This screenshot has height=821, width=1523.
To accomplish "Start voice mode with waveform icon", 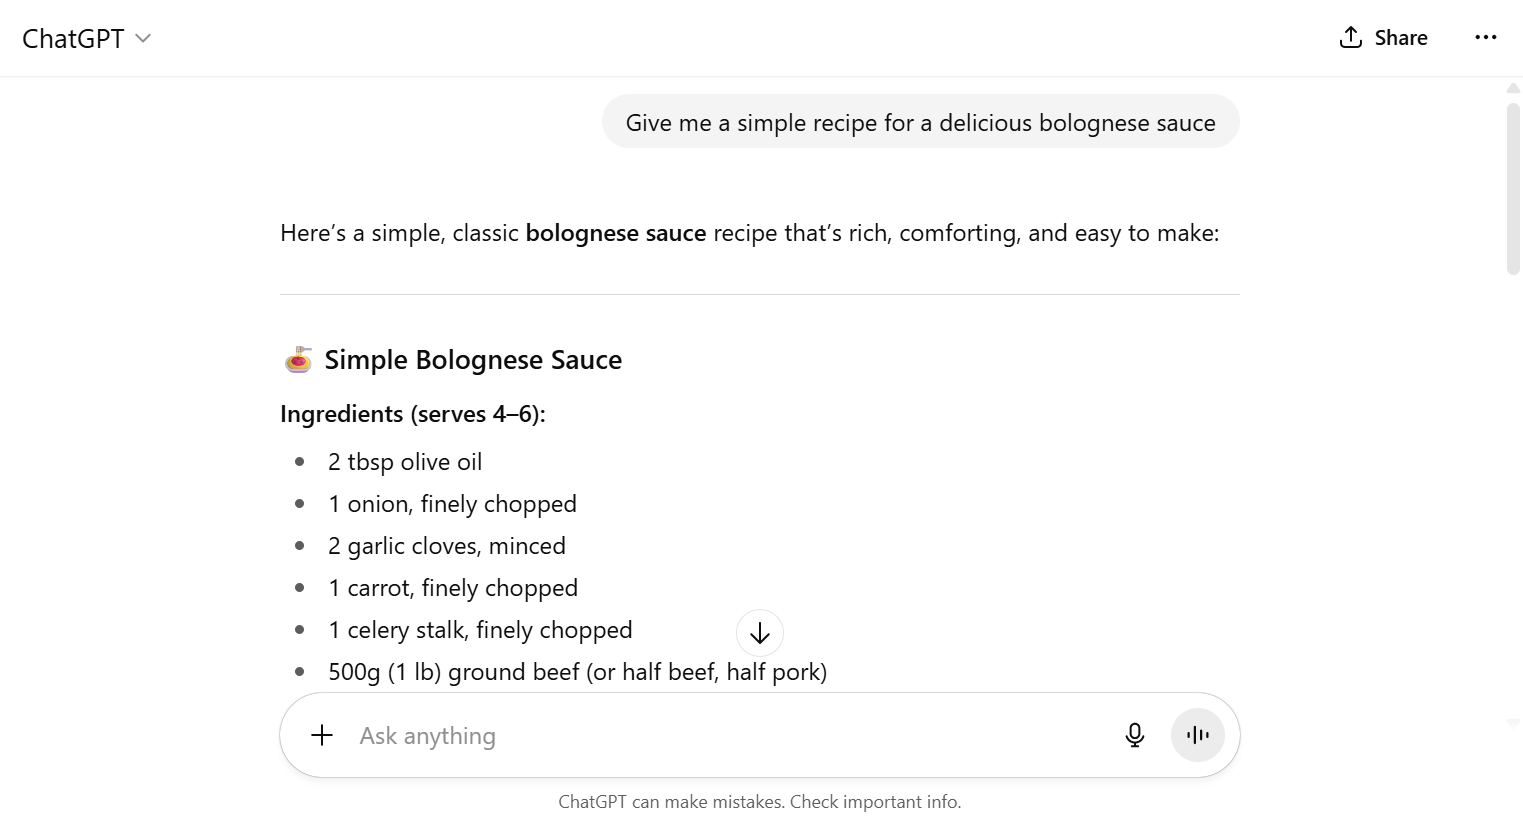I will [1197, 736].
